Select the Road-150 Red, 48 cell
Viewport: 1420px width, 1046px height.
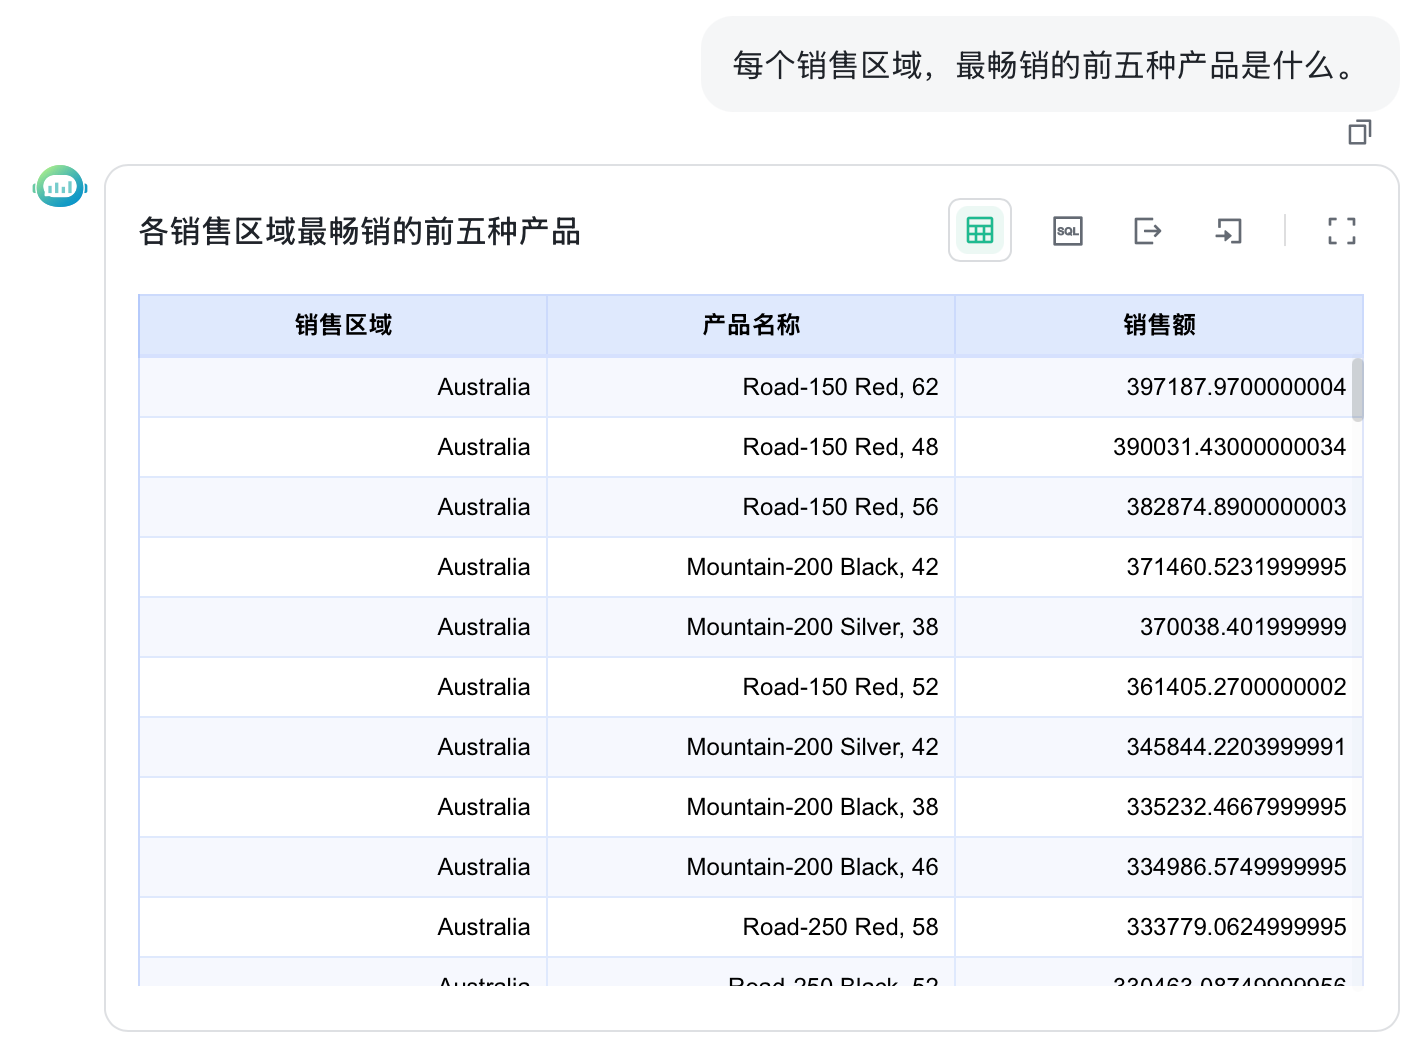(x=751, y=447)
